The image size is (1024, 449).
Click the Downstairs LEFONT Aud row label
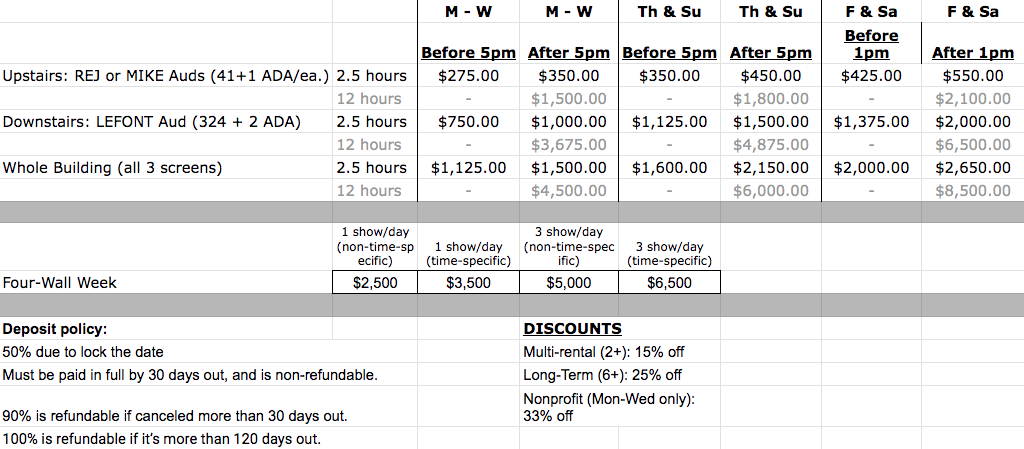pyautogui.click(x=152, y=121)
